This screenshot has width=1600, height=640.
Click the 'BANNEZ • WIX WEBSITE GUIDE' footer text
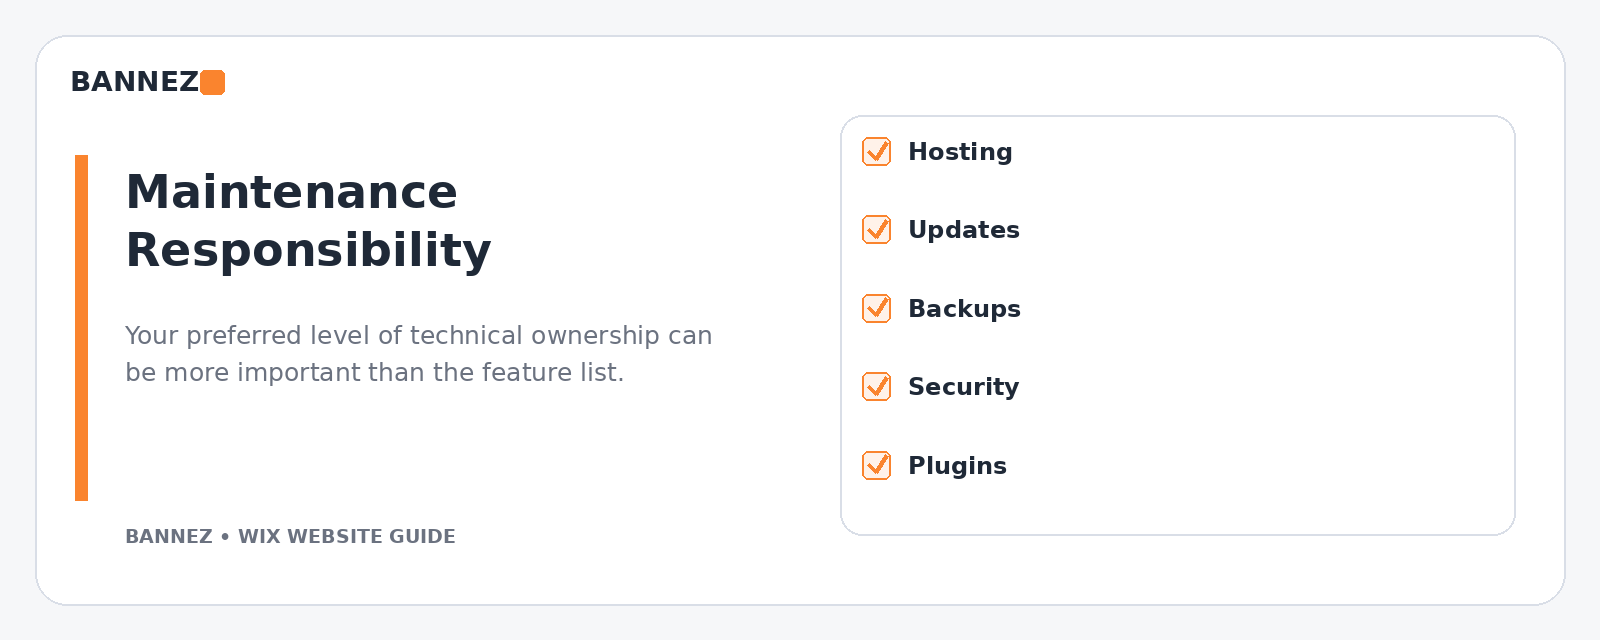point(290,537)
